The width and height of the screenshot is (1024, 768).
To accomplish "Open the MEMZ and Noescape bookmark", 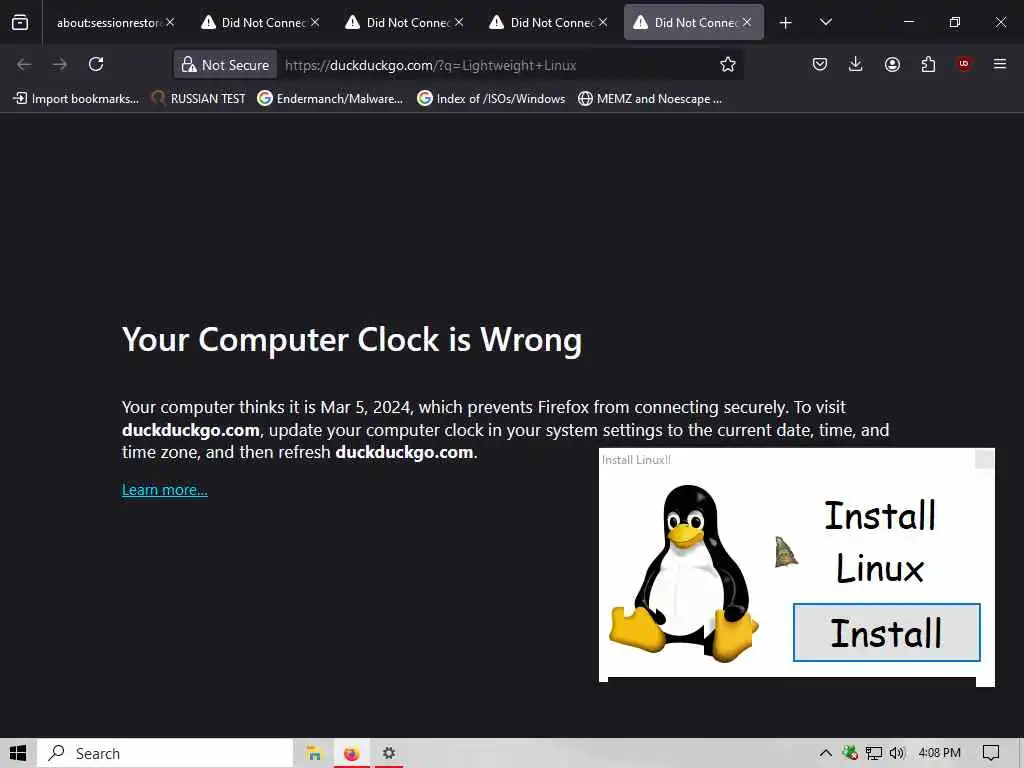I will pyautogui.click(x=650, y=99).
